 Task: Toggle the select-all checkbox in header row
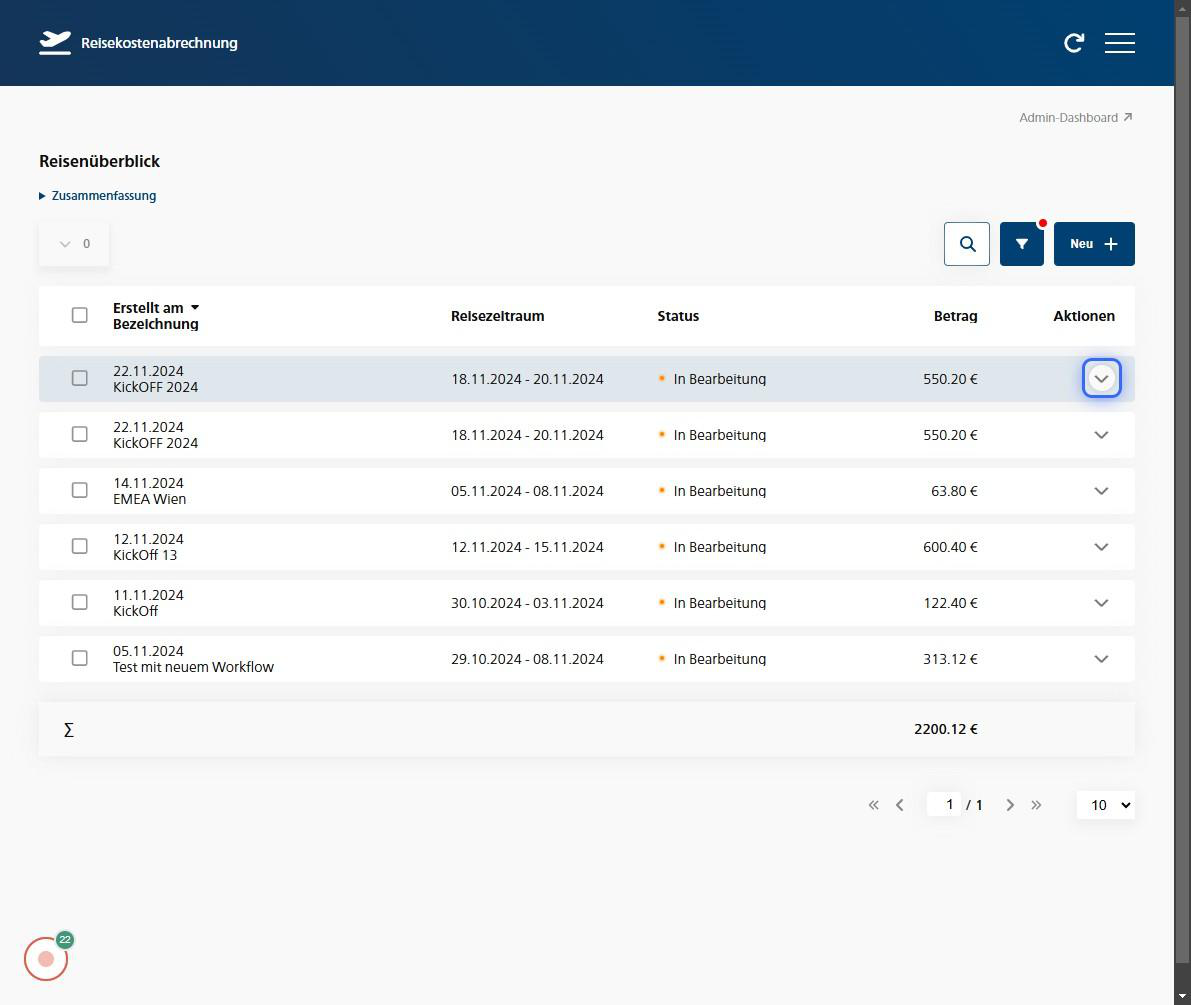tap(80, 315)
